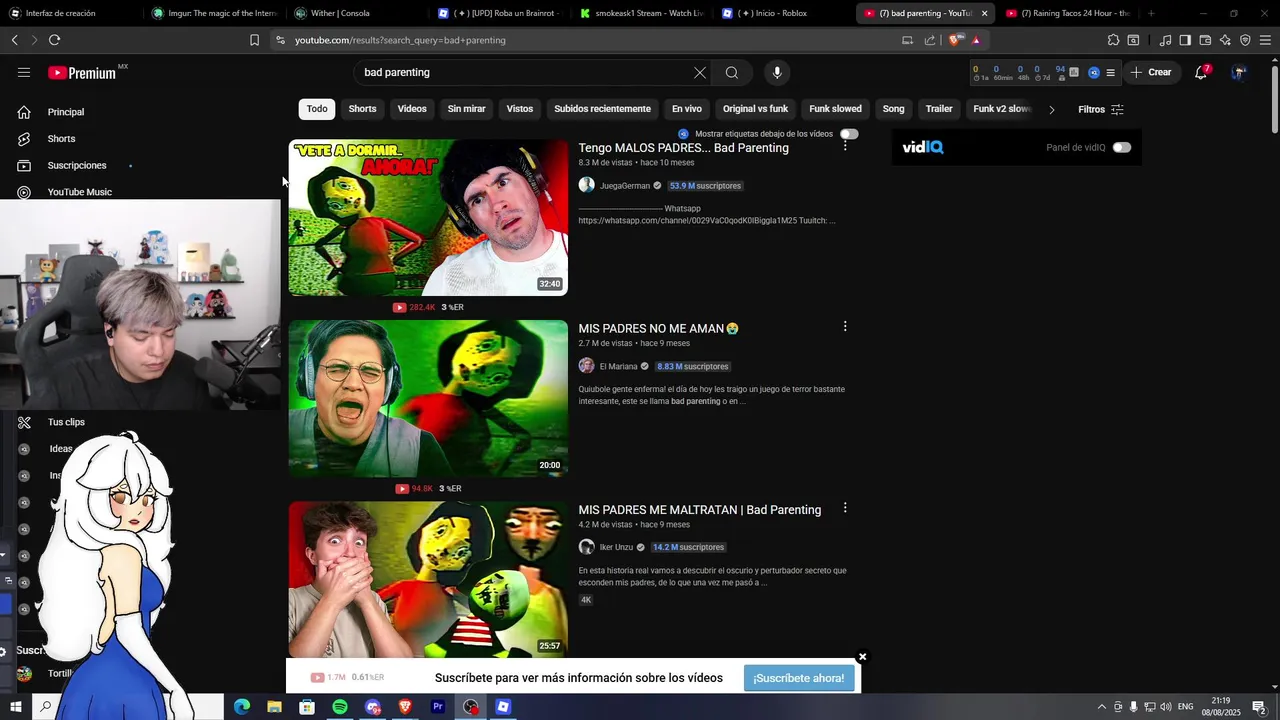Open the Filtros filter panel
1280x720 pixels.
click(1101, 109)
